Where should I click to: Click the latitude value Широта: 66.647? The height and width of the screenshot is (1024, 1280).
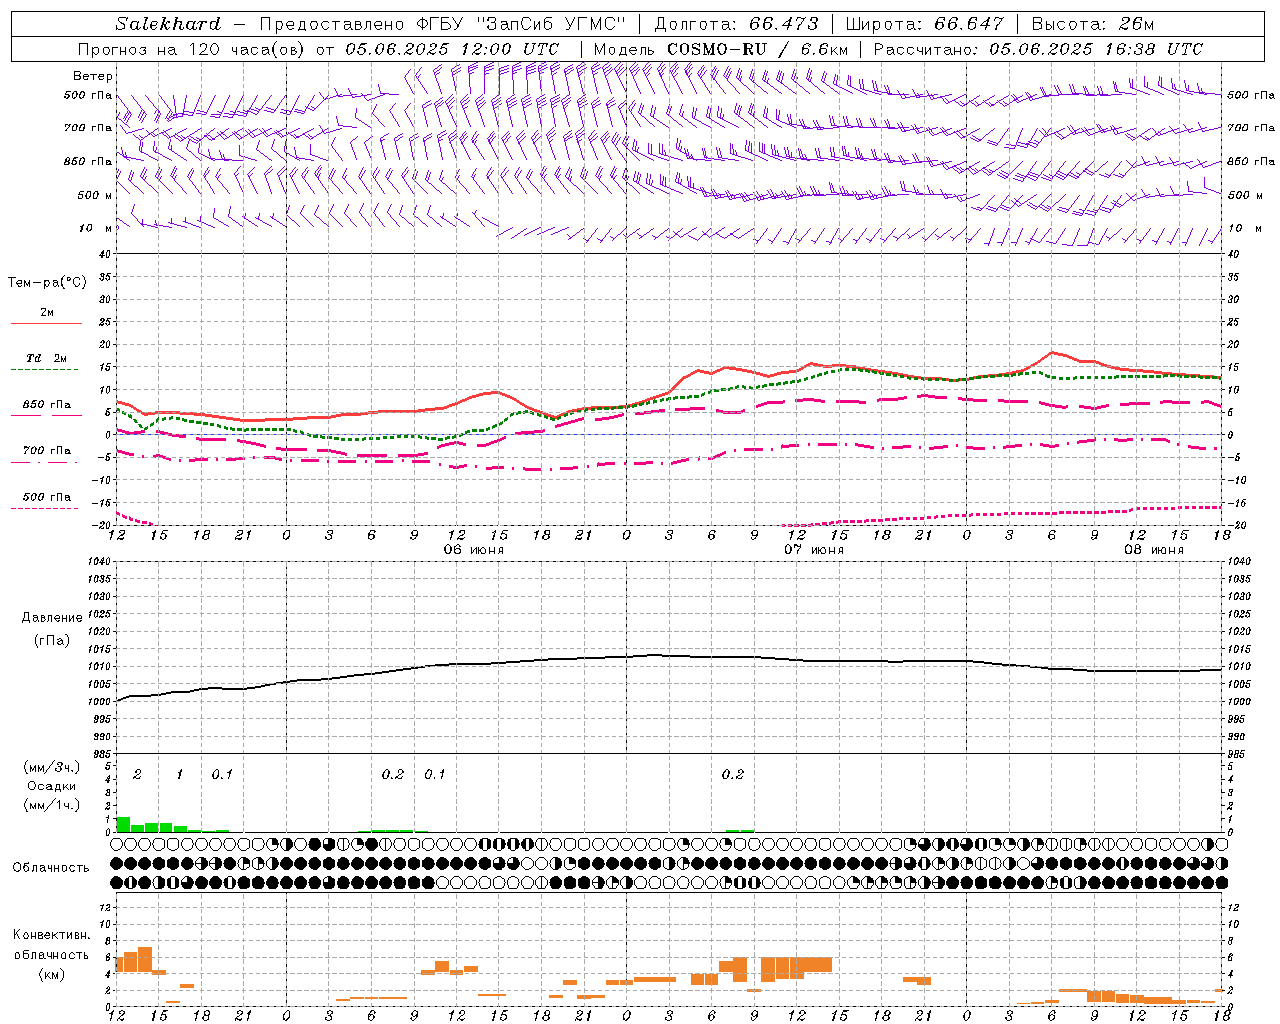tap(924, 24)
